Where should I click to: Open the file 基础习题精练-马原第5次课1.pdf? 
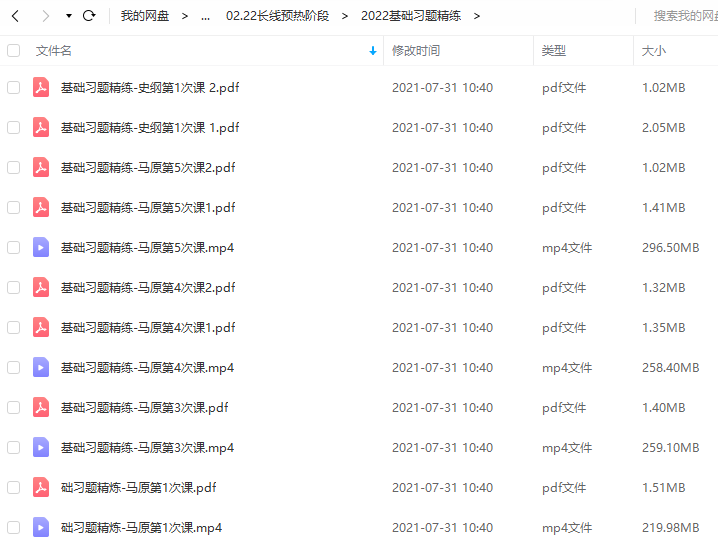tap(148, 208)
